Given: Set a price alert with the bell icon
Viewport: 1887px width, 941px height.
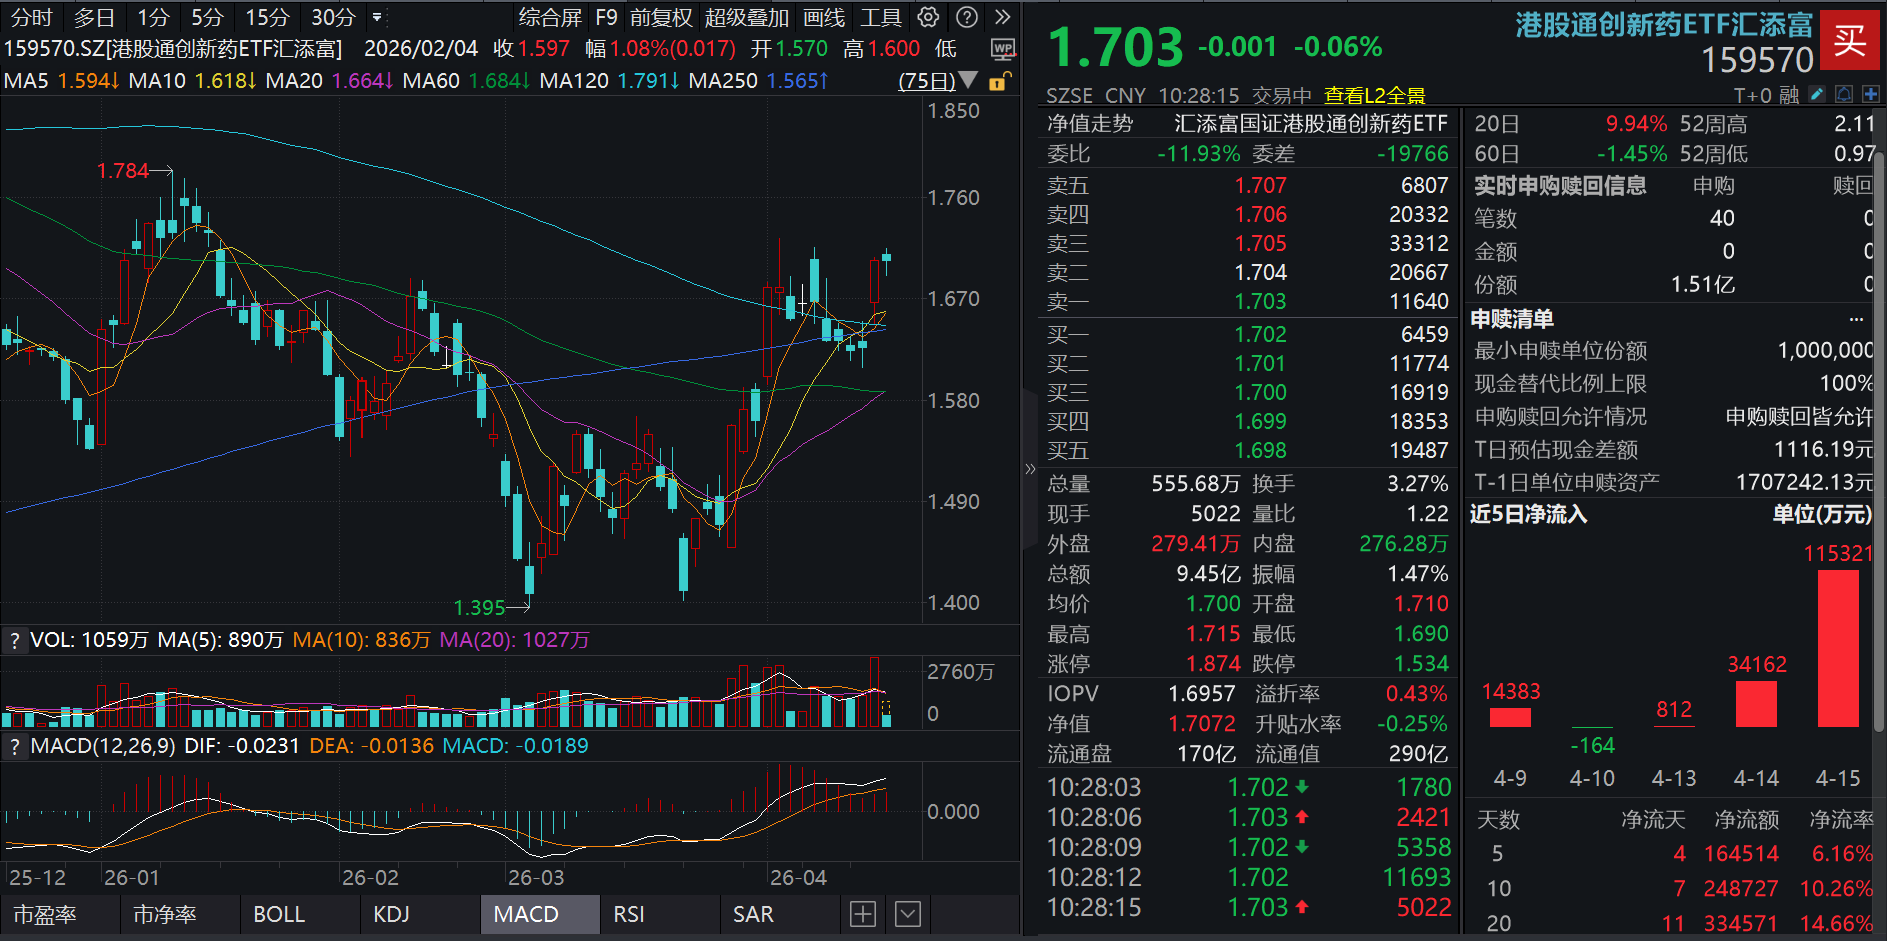Looking at the screenshot, I should (1844, 95).
